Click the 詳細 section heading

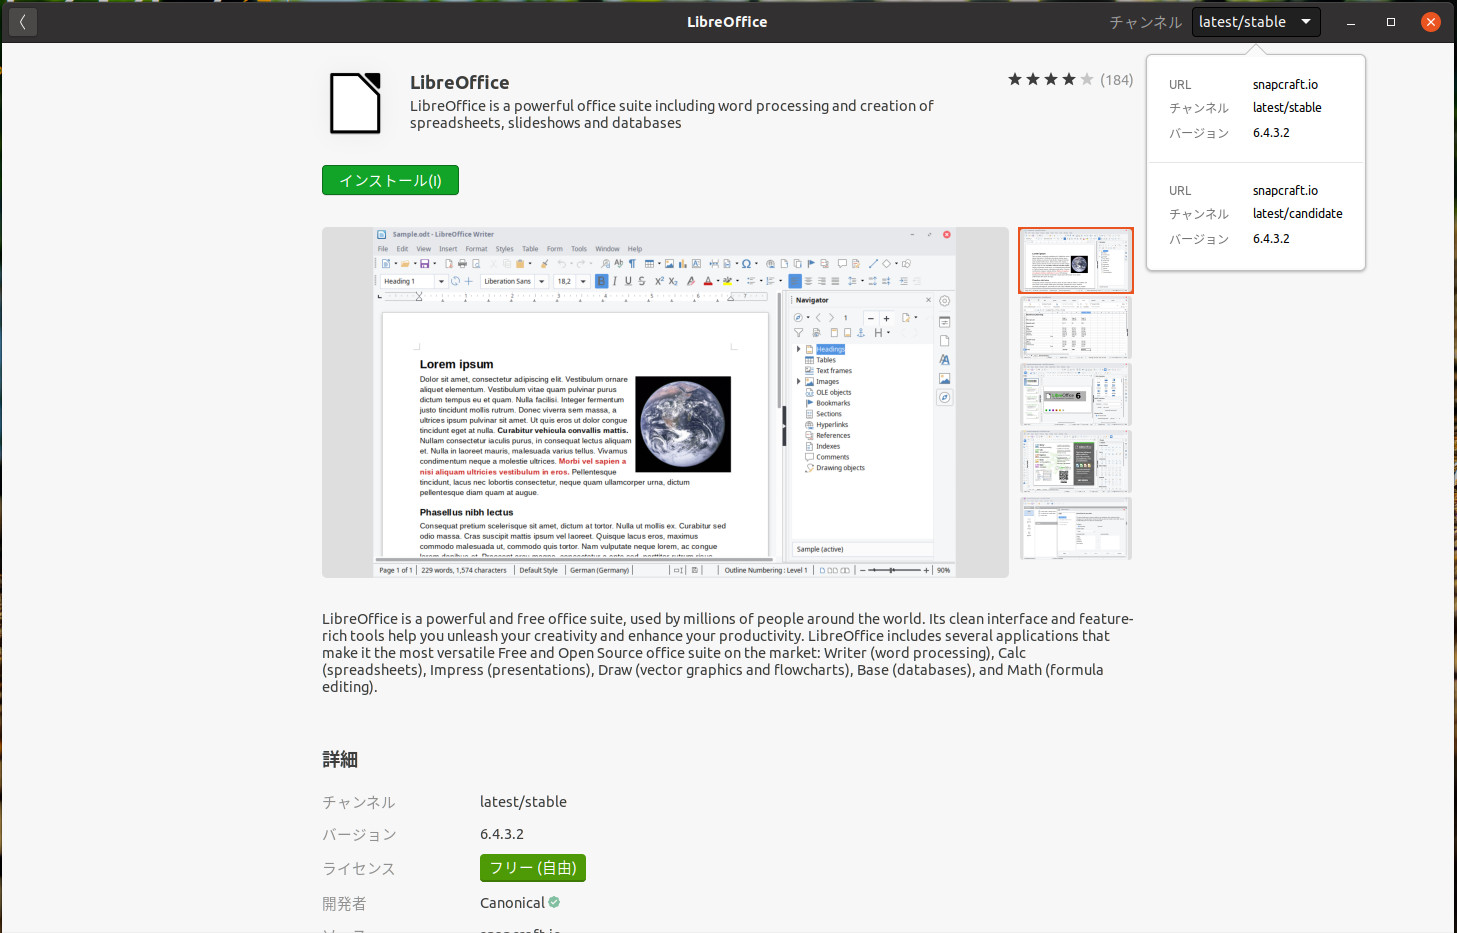[x=340, y=760]
